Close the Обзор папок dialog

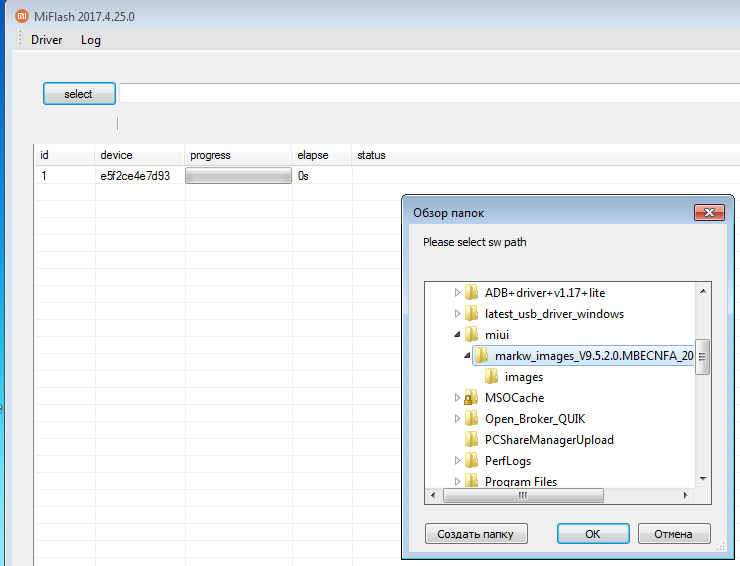(x=709, y=212)
